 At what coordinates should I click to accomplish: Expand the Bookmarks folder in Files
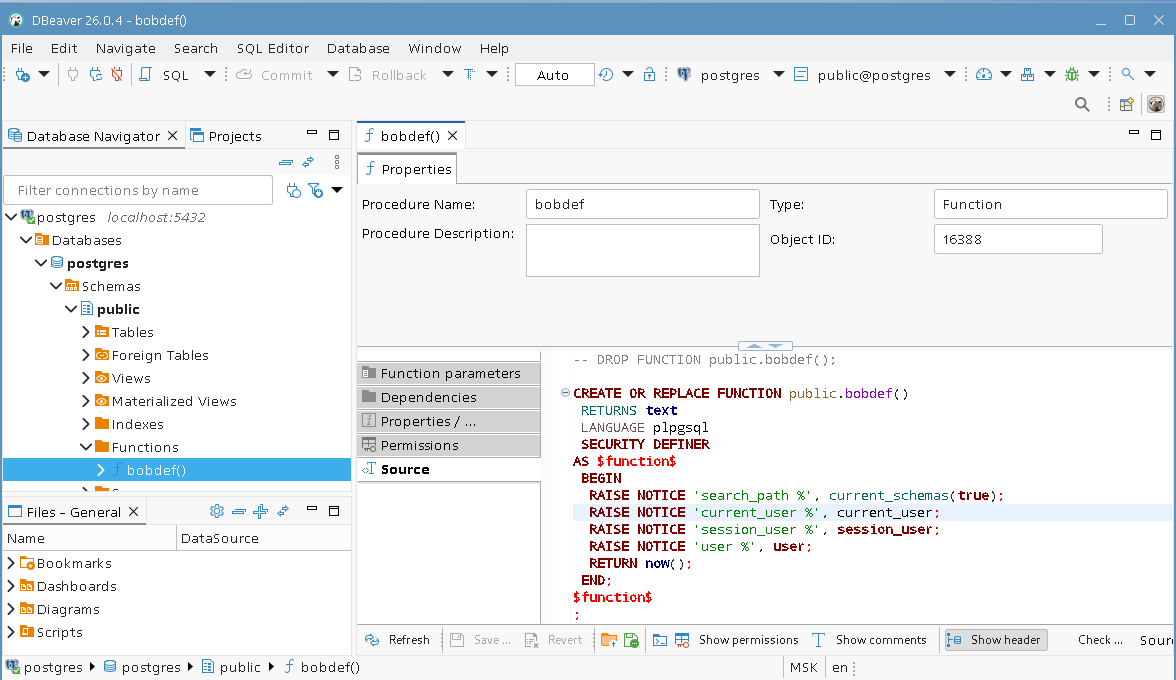pos(10,563)
